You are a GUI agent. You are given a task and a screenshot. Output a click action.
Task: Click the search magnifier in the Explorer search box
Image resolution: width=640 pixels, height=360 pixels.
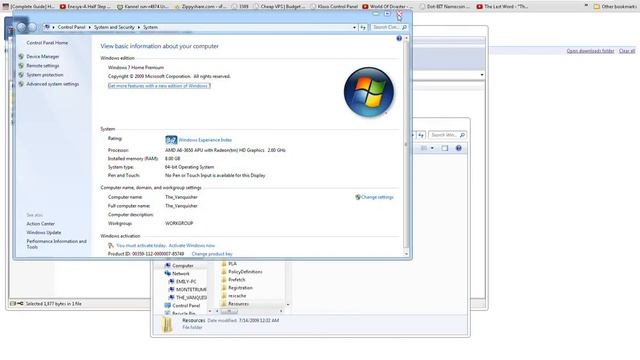462,135
